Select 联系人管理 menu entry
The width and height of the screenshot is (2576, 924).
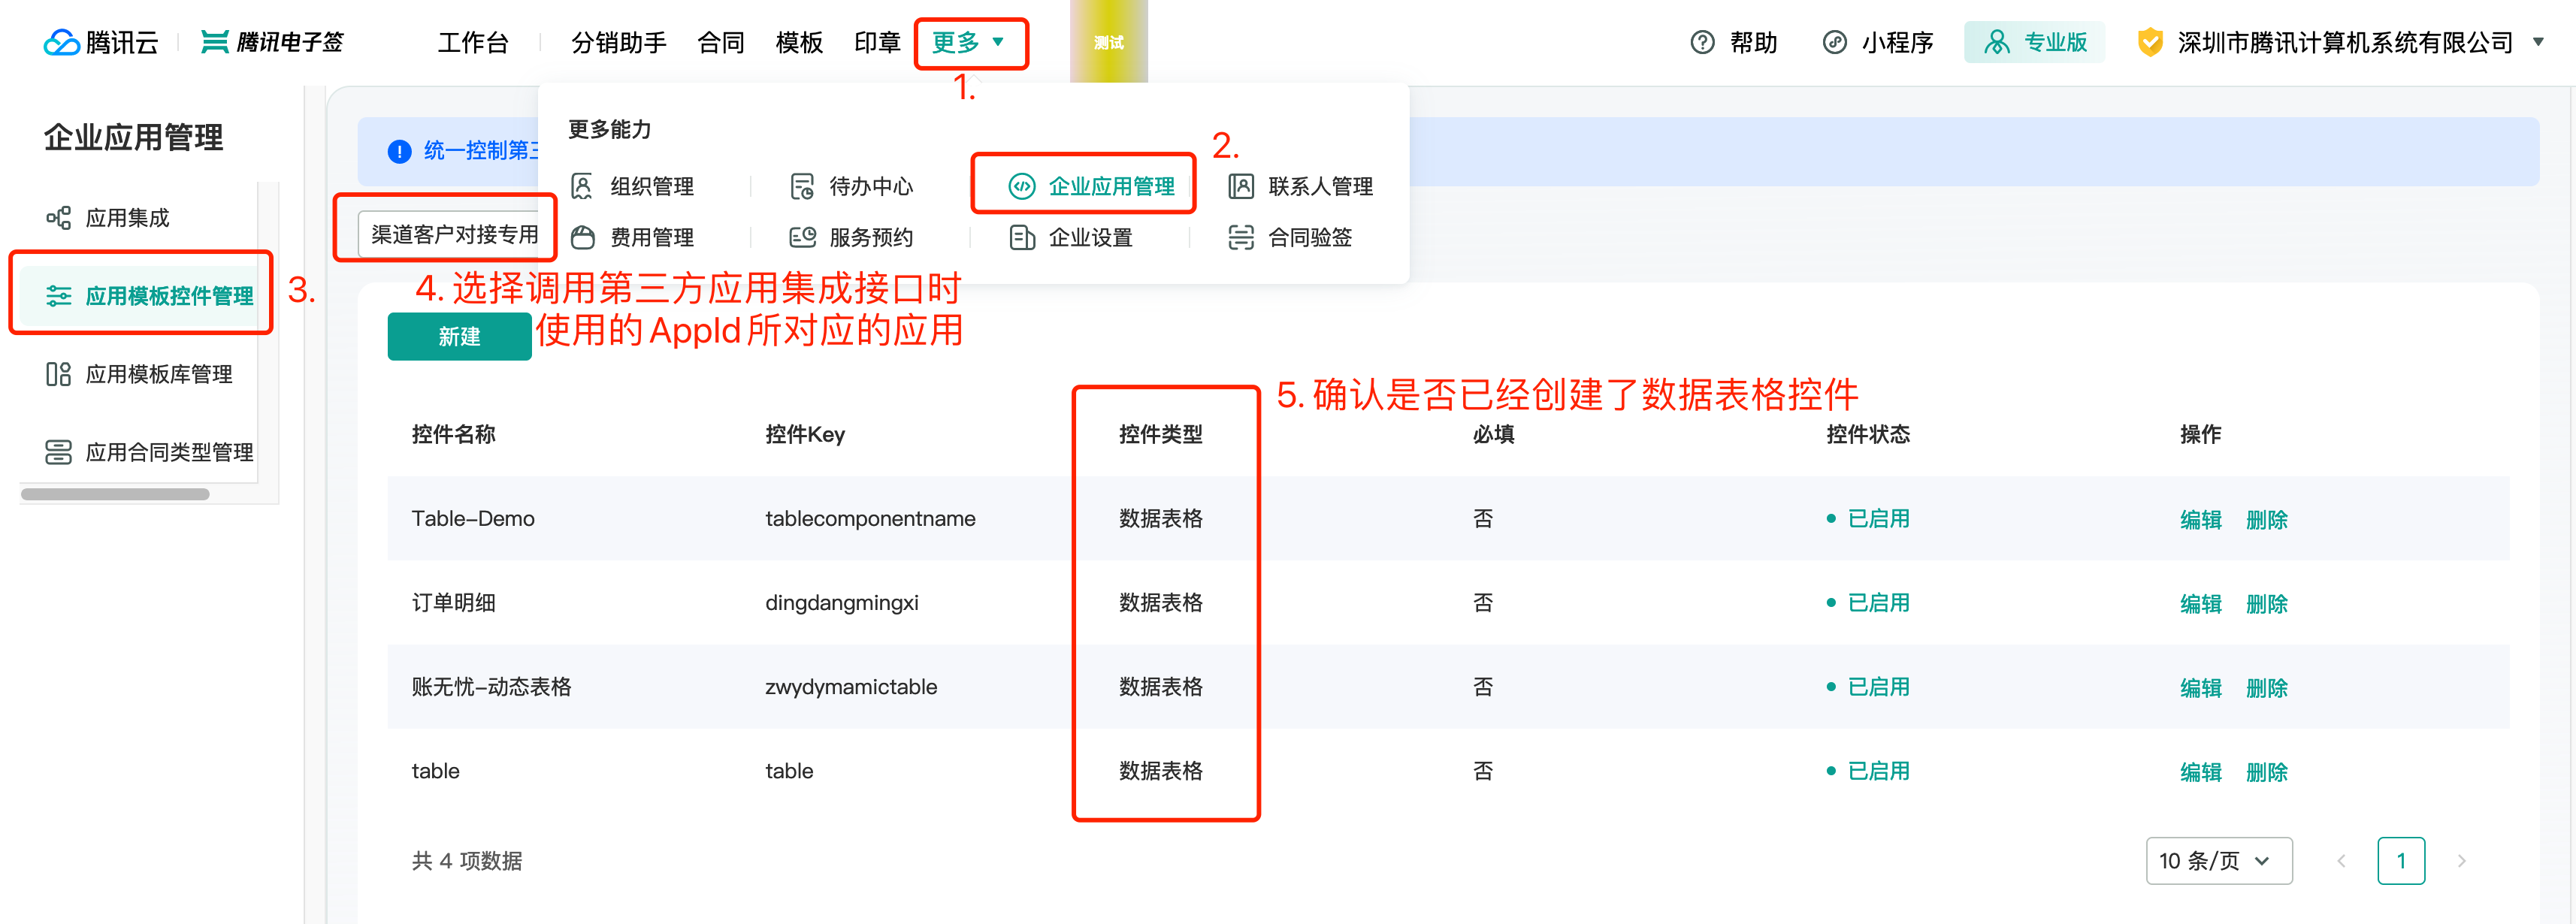point(1300,186)
